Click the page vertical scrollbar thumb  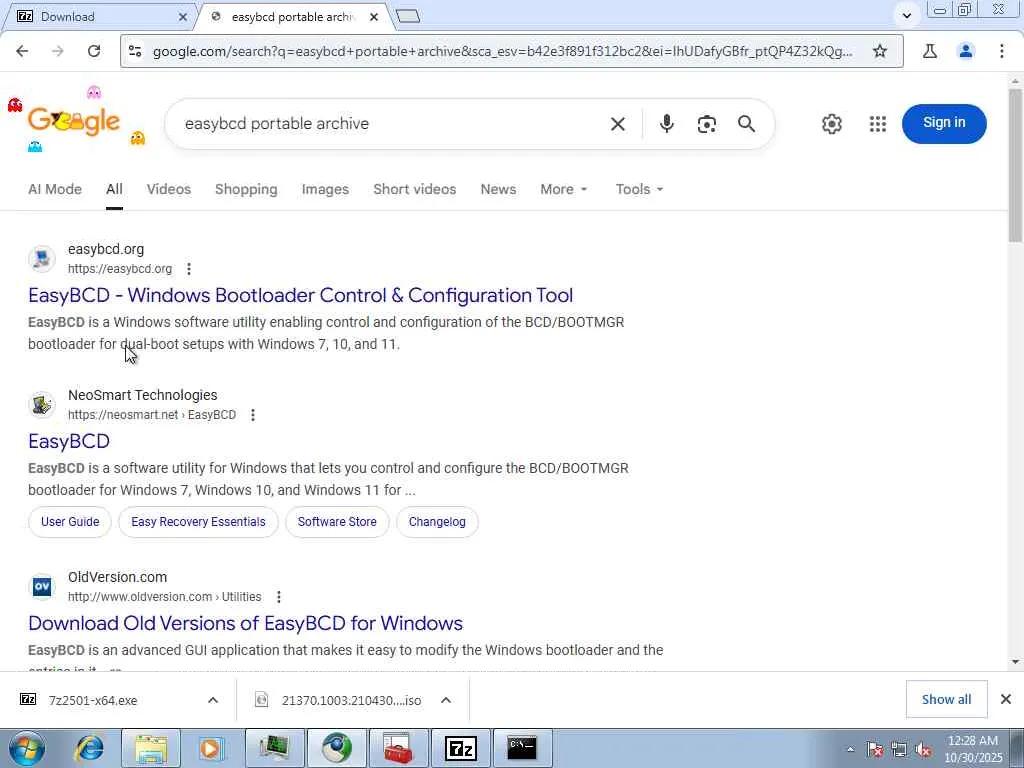(x=1015, y=165)
